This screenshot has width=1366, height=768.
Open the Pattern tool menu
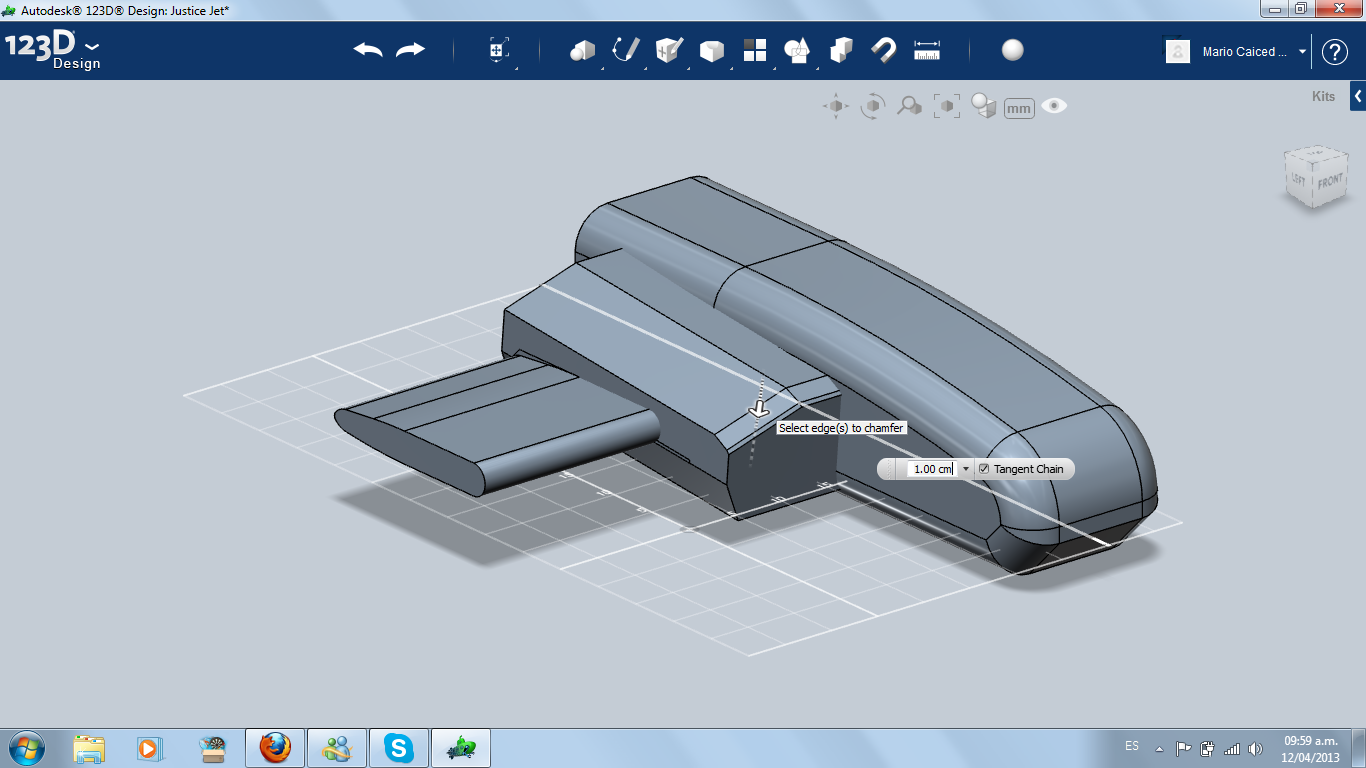[x=755, y=50]
